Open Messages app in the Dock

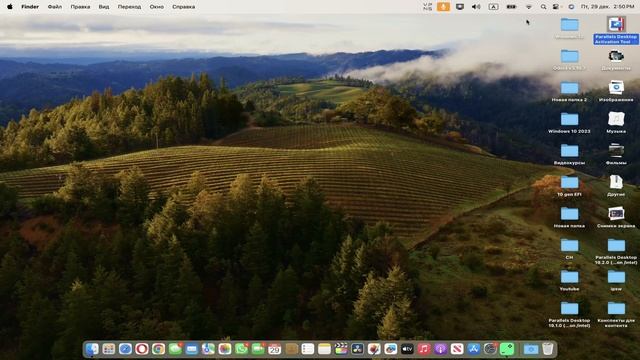pyautogui.click(x=175, y=349)
